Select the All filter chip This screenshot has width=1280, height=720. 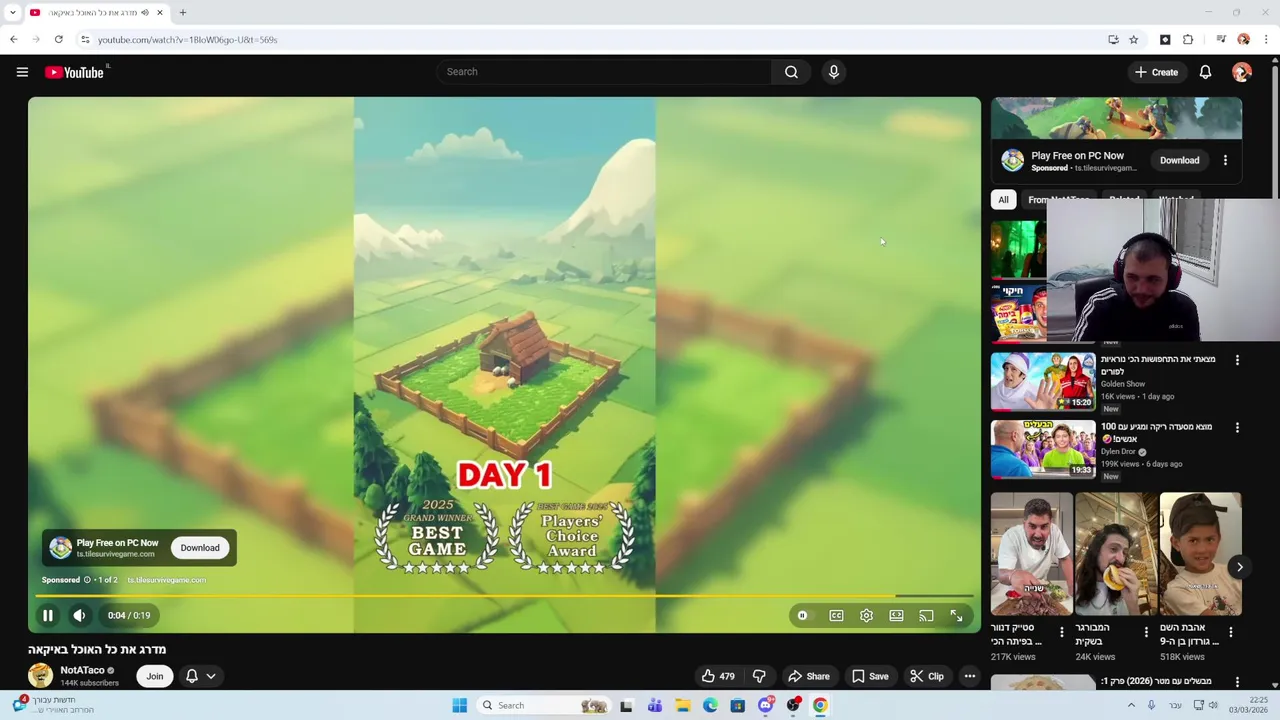pyautogui.click(x=1003, y=199)
